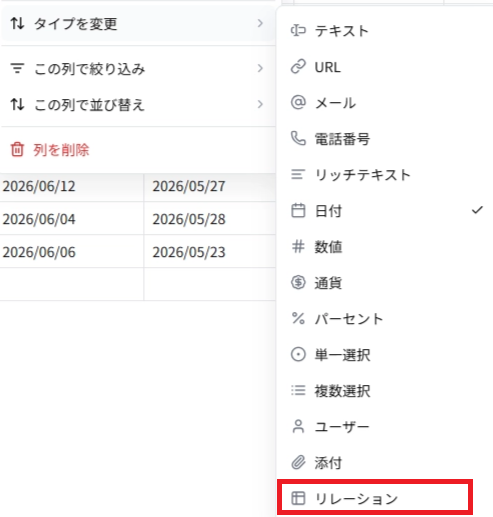Click the cell showing 2026/06/06
493x517 pixels.
pyautogui.click(x=72, y=252)
